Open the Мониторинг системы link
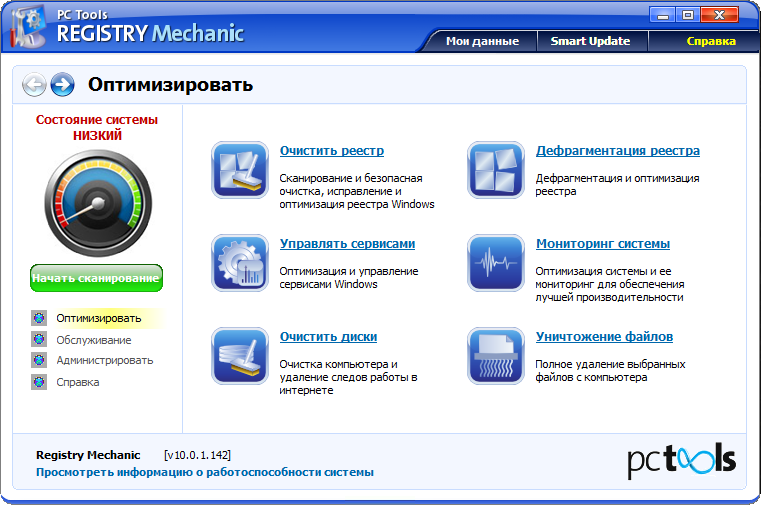Image resolution: width=761 pixels, height=505 pixels. (603, 244)
